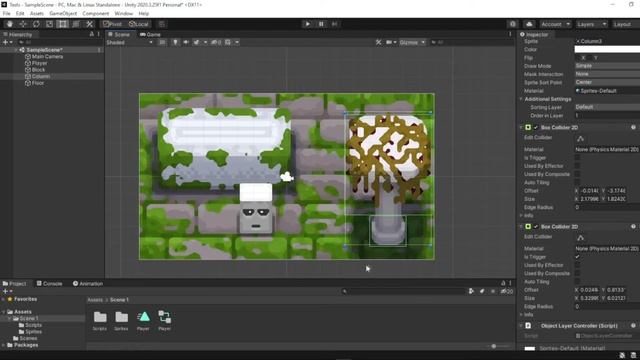Open the Window menu
Image resolution: width=640 pixels, height=360 pixels.
123,13
